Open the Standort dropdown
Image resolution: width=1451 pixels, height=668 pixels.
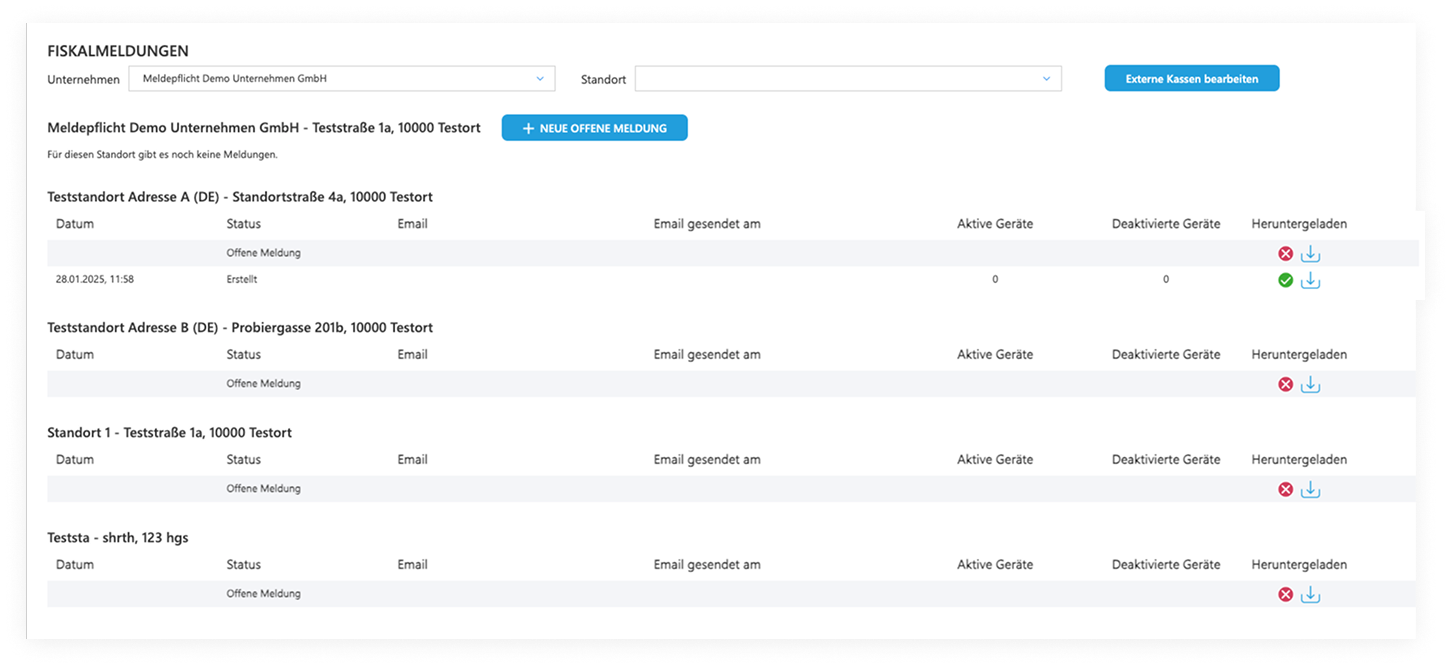[847, 78]
